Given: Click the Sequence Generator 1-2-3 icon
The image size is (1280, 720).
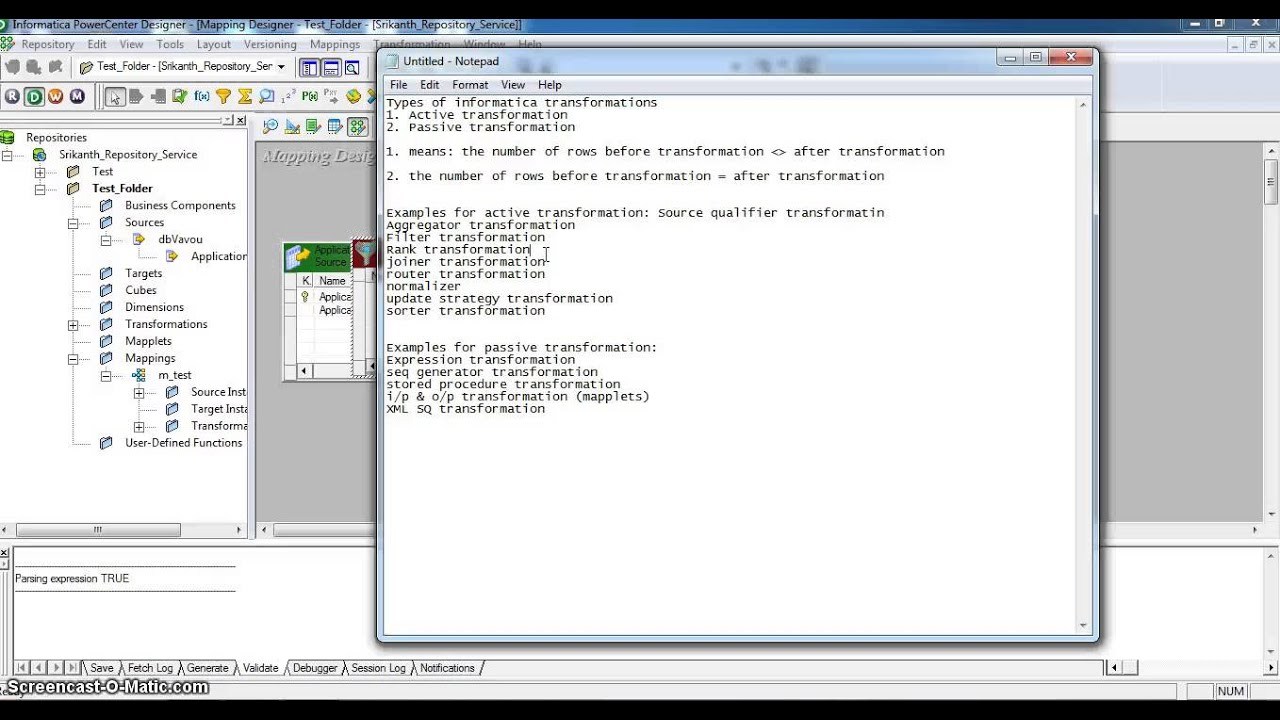Looking at the screenshot, I should click(288, 97).
